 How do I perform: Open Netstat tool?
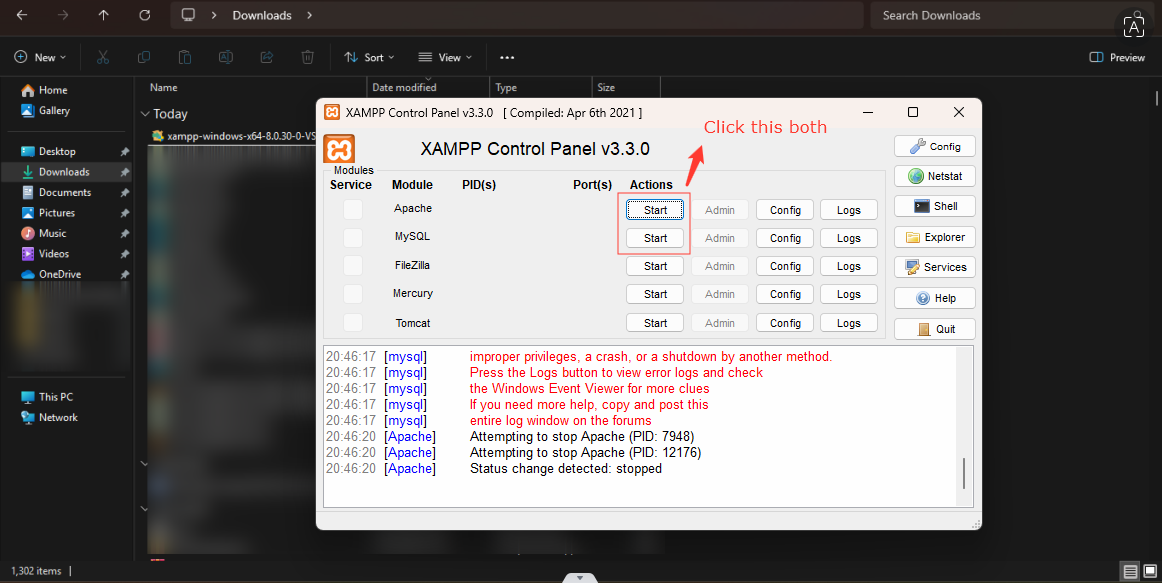[934, 176]
